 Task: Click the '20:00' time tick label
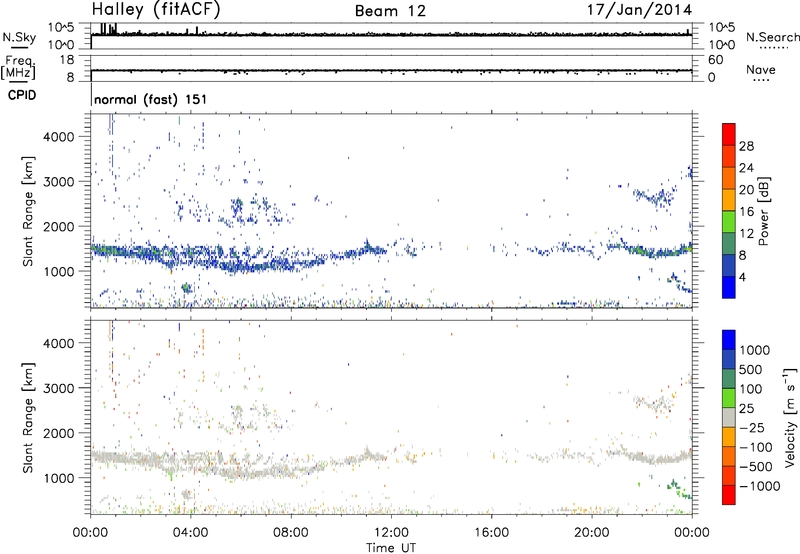click(x=591, y=533)
